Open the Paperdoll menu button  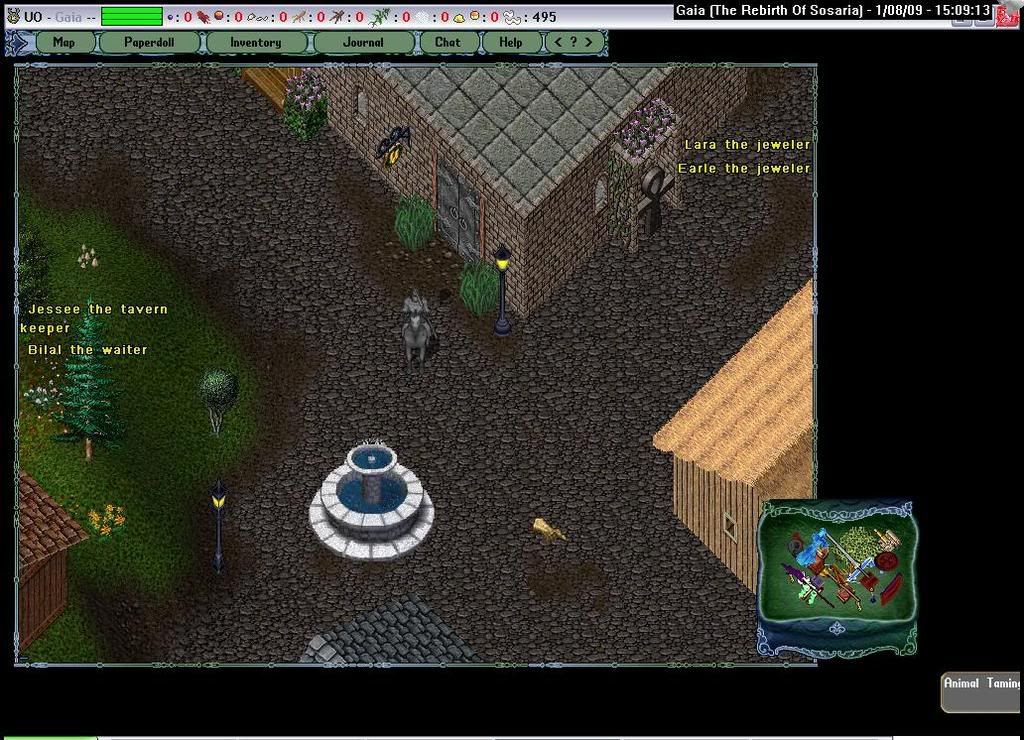[149, 42]
